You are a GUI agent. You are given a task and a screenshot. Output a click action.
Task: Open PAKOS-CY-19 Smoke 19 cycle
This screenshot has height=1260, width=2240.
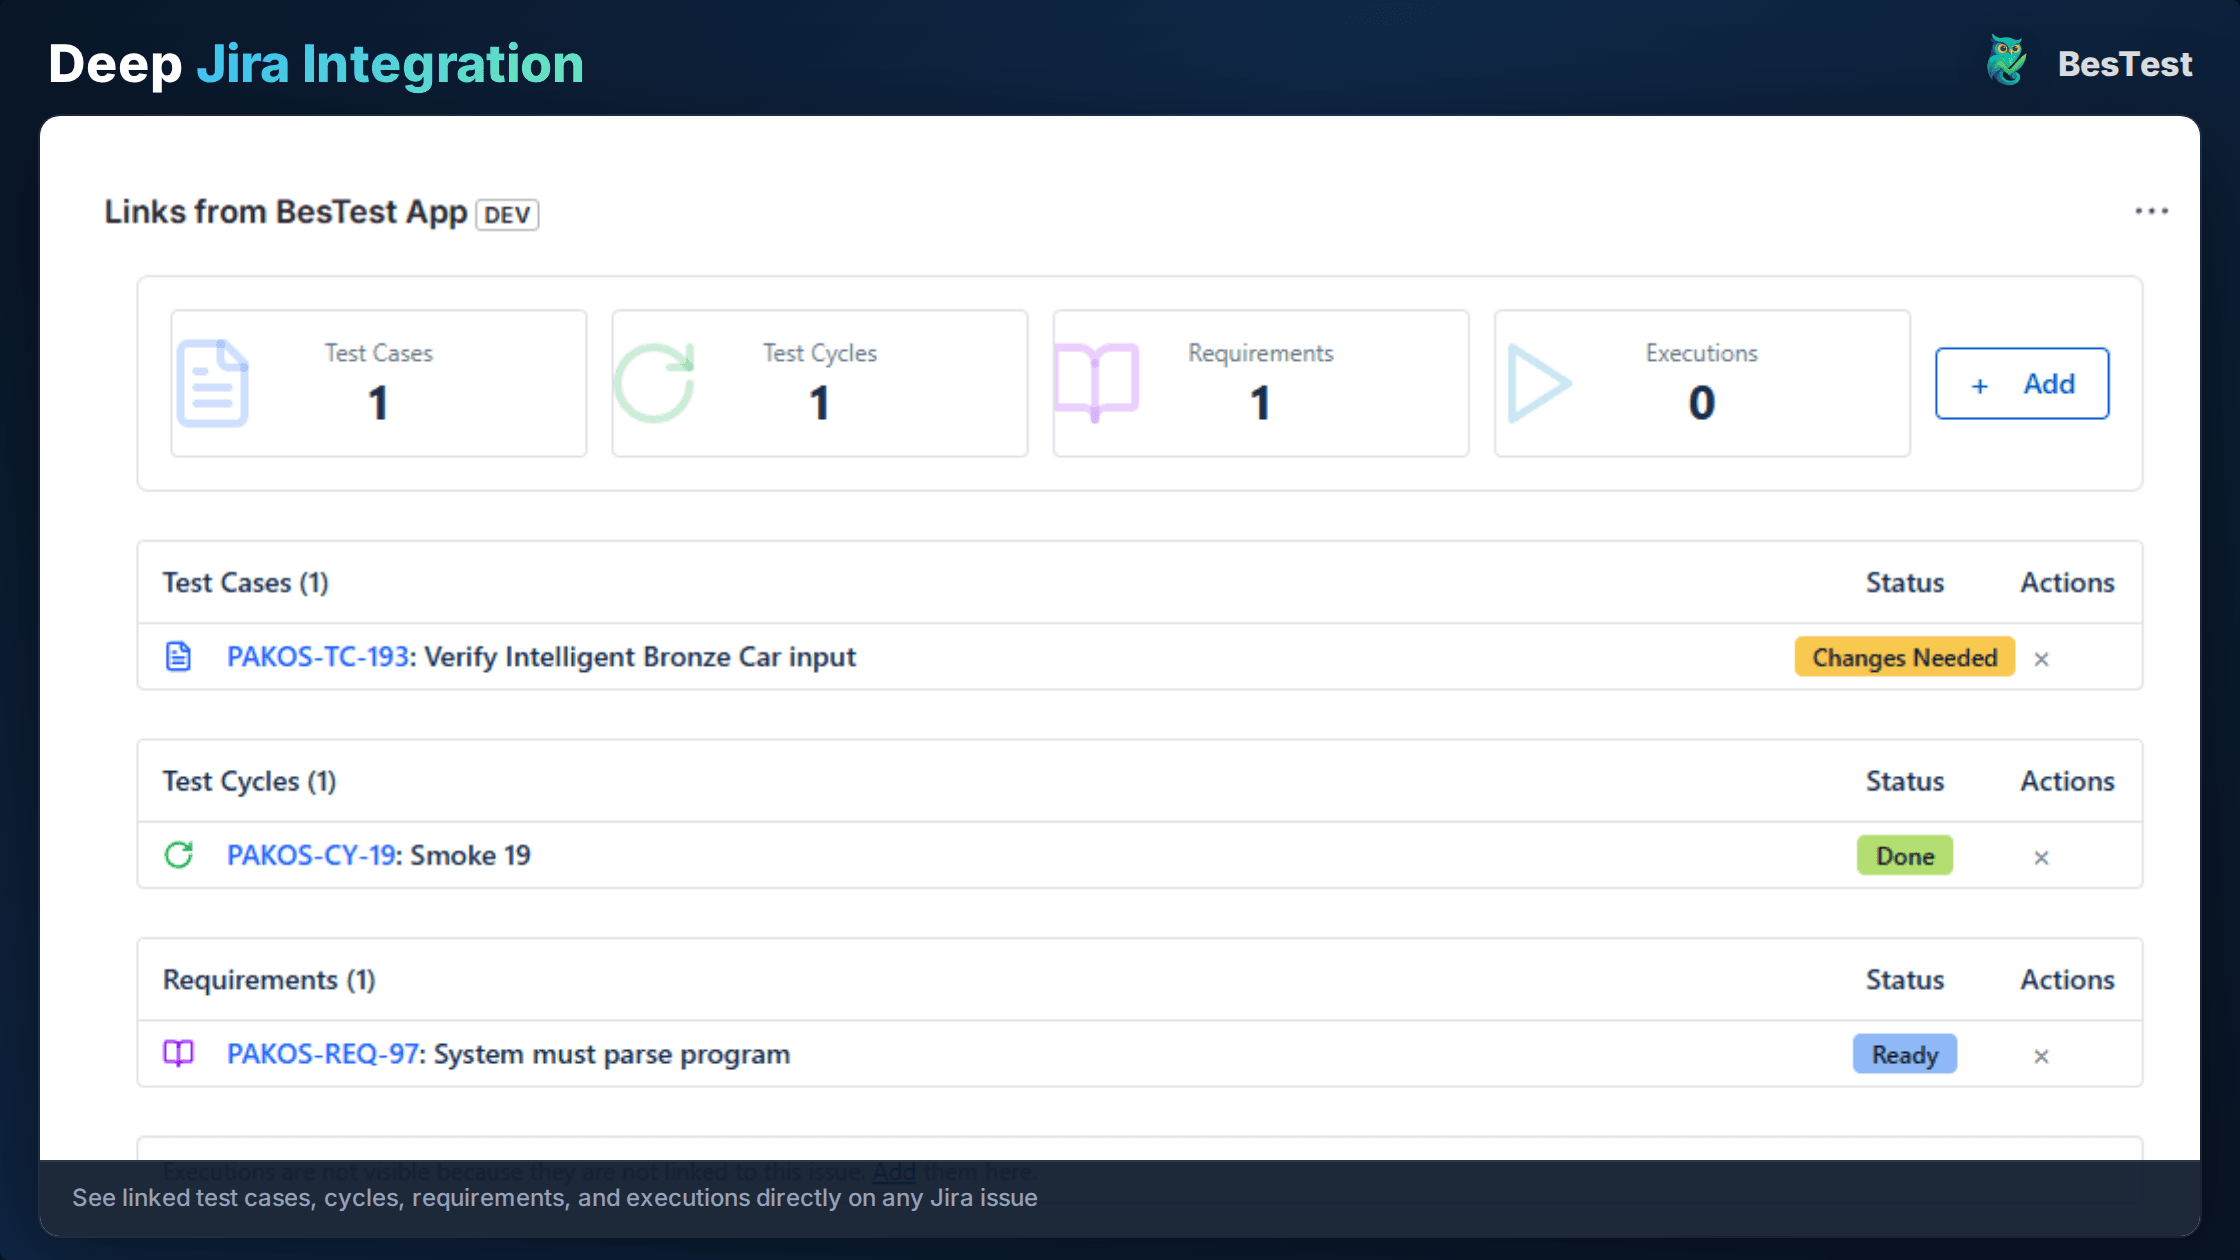(x=310, y=856)
